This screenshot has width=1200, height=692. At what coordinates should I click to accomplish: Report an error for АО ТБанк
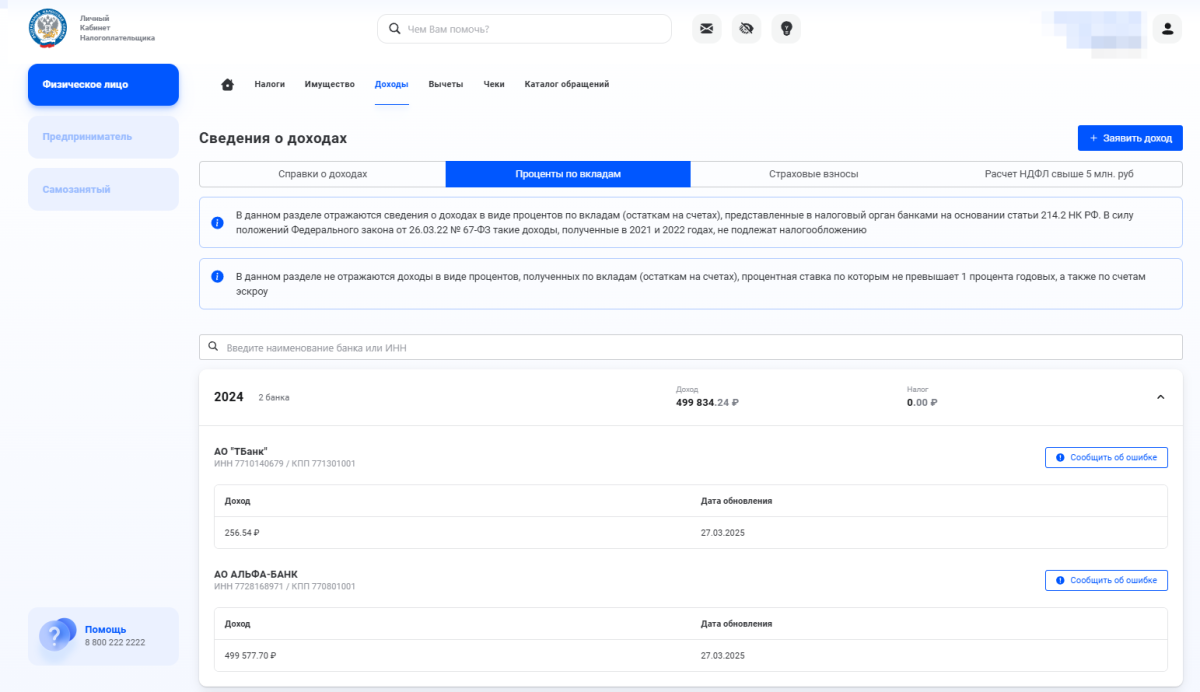(1106, 457)
